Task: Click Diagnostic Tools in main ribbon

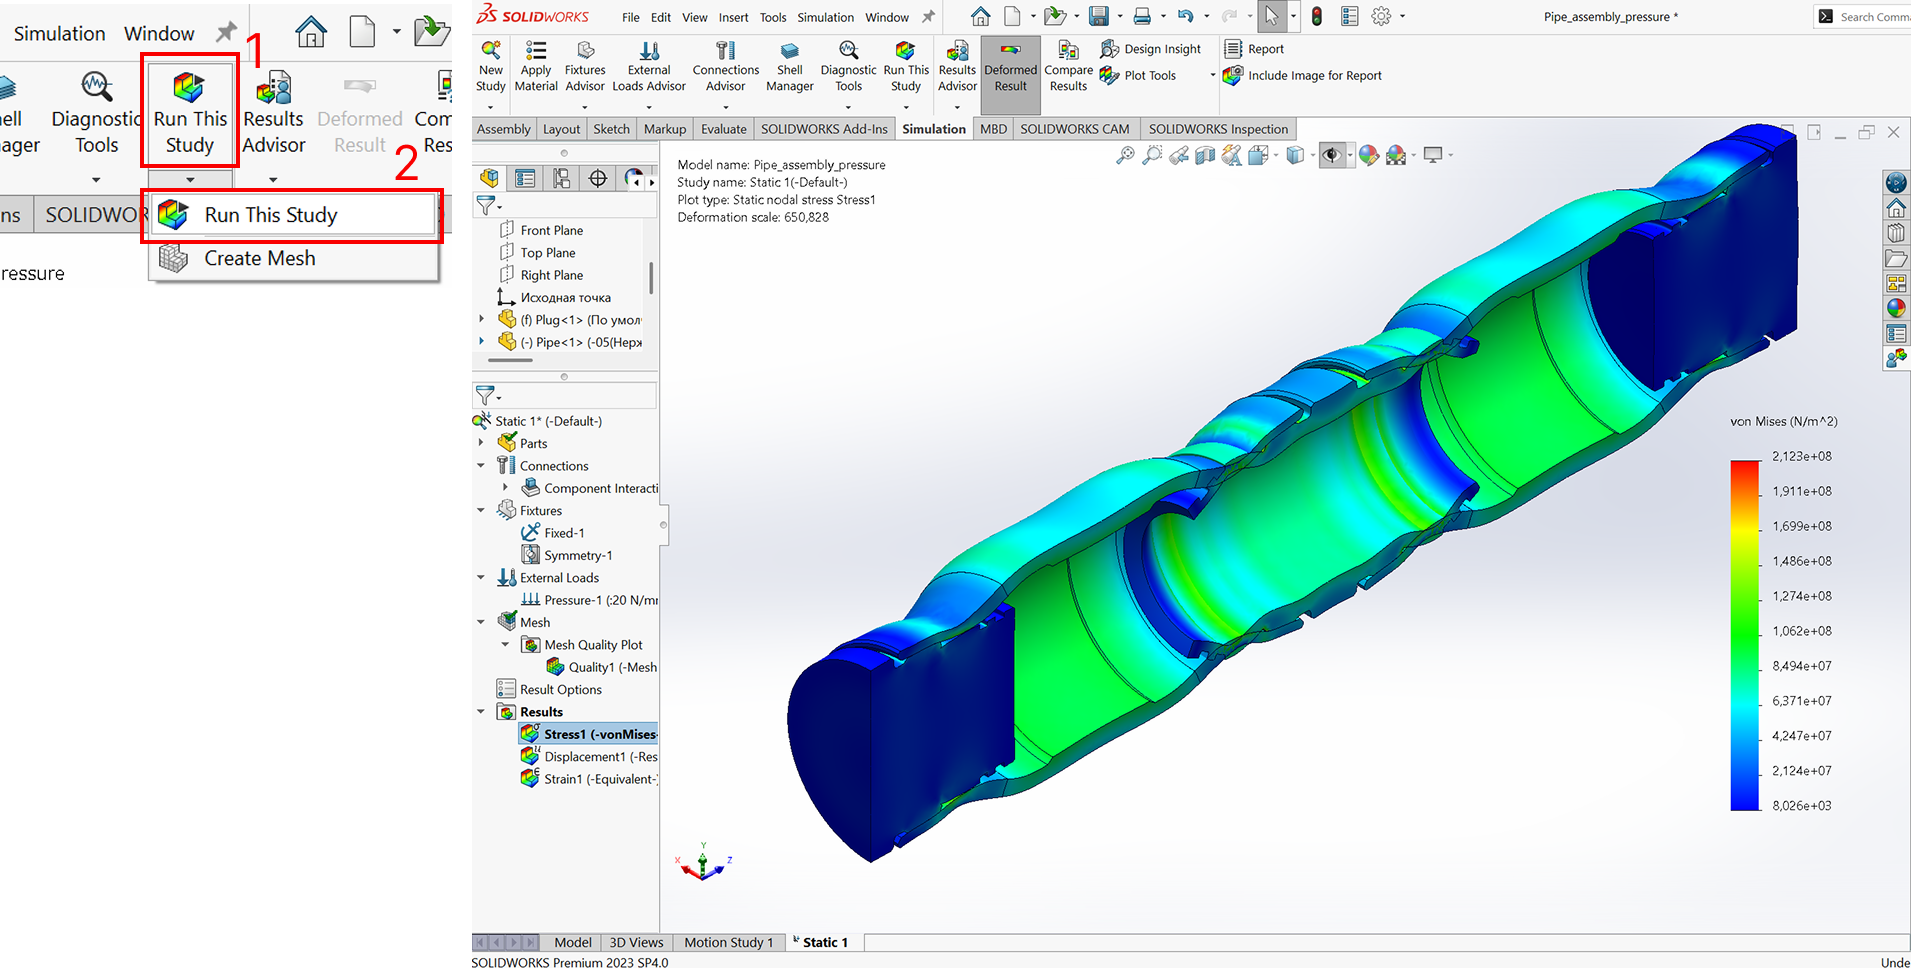Action: coord(848,65)
